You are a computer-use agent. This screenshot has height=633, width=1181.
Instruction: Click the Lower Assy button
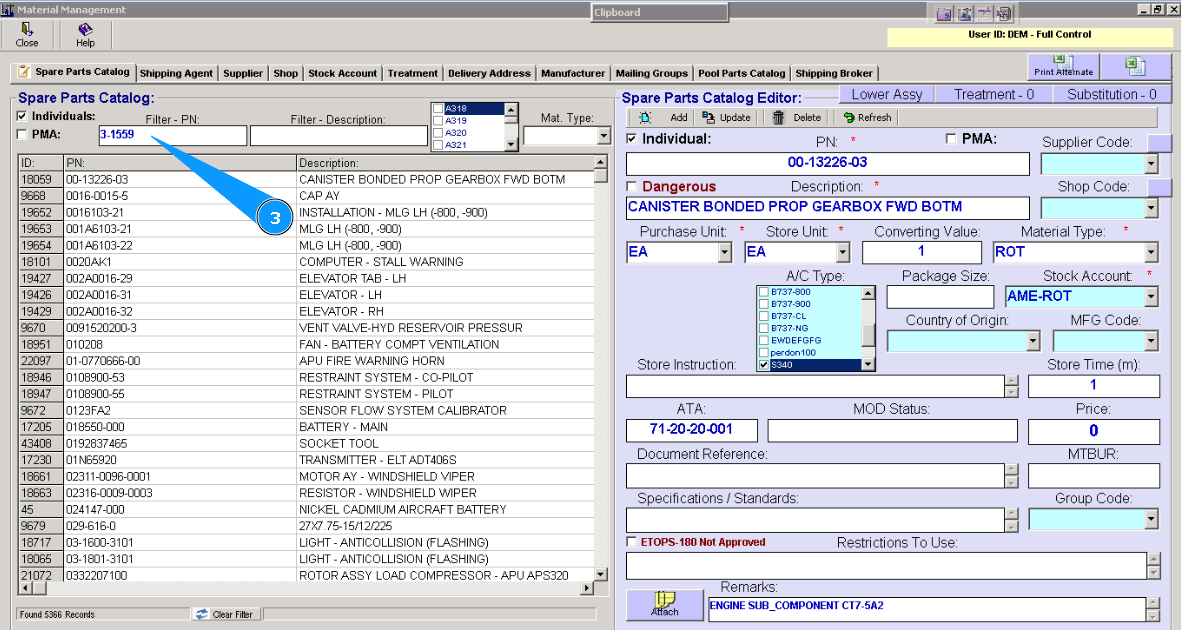point(886,94)
